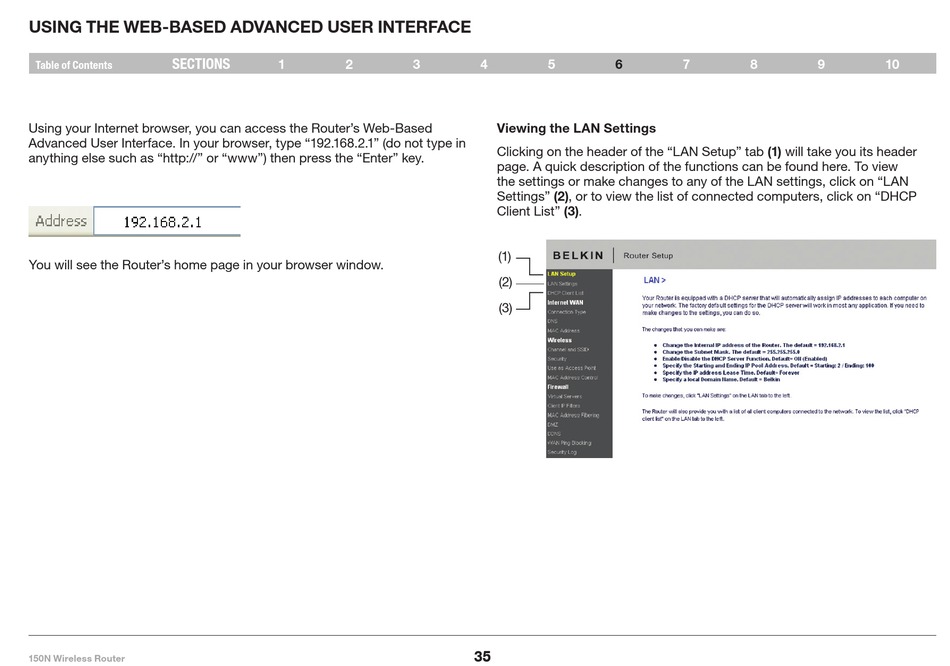This screenshot has height=666, width=950.
Task: Open DMZ in sidebar
Action: coord(553,425)
